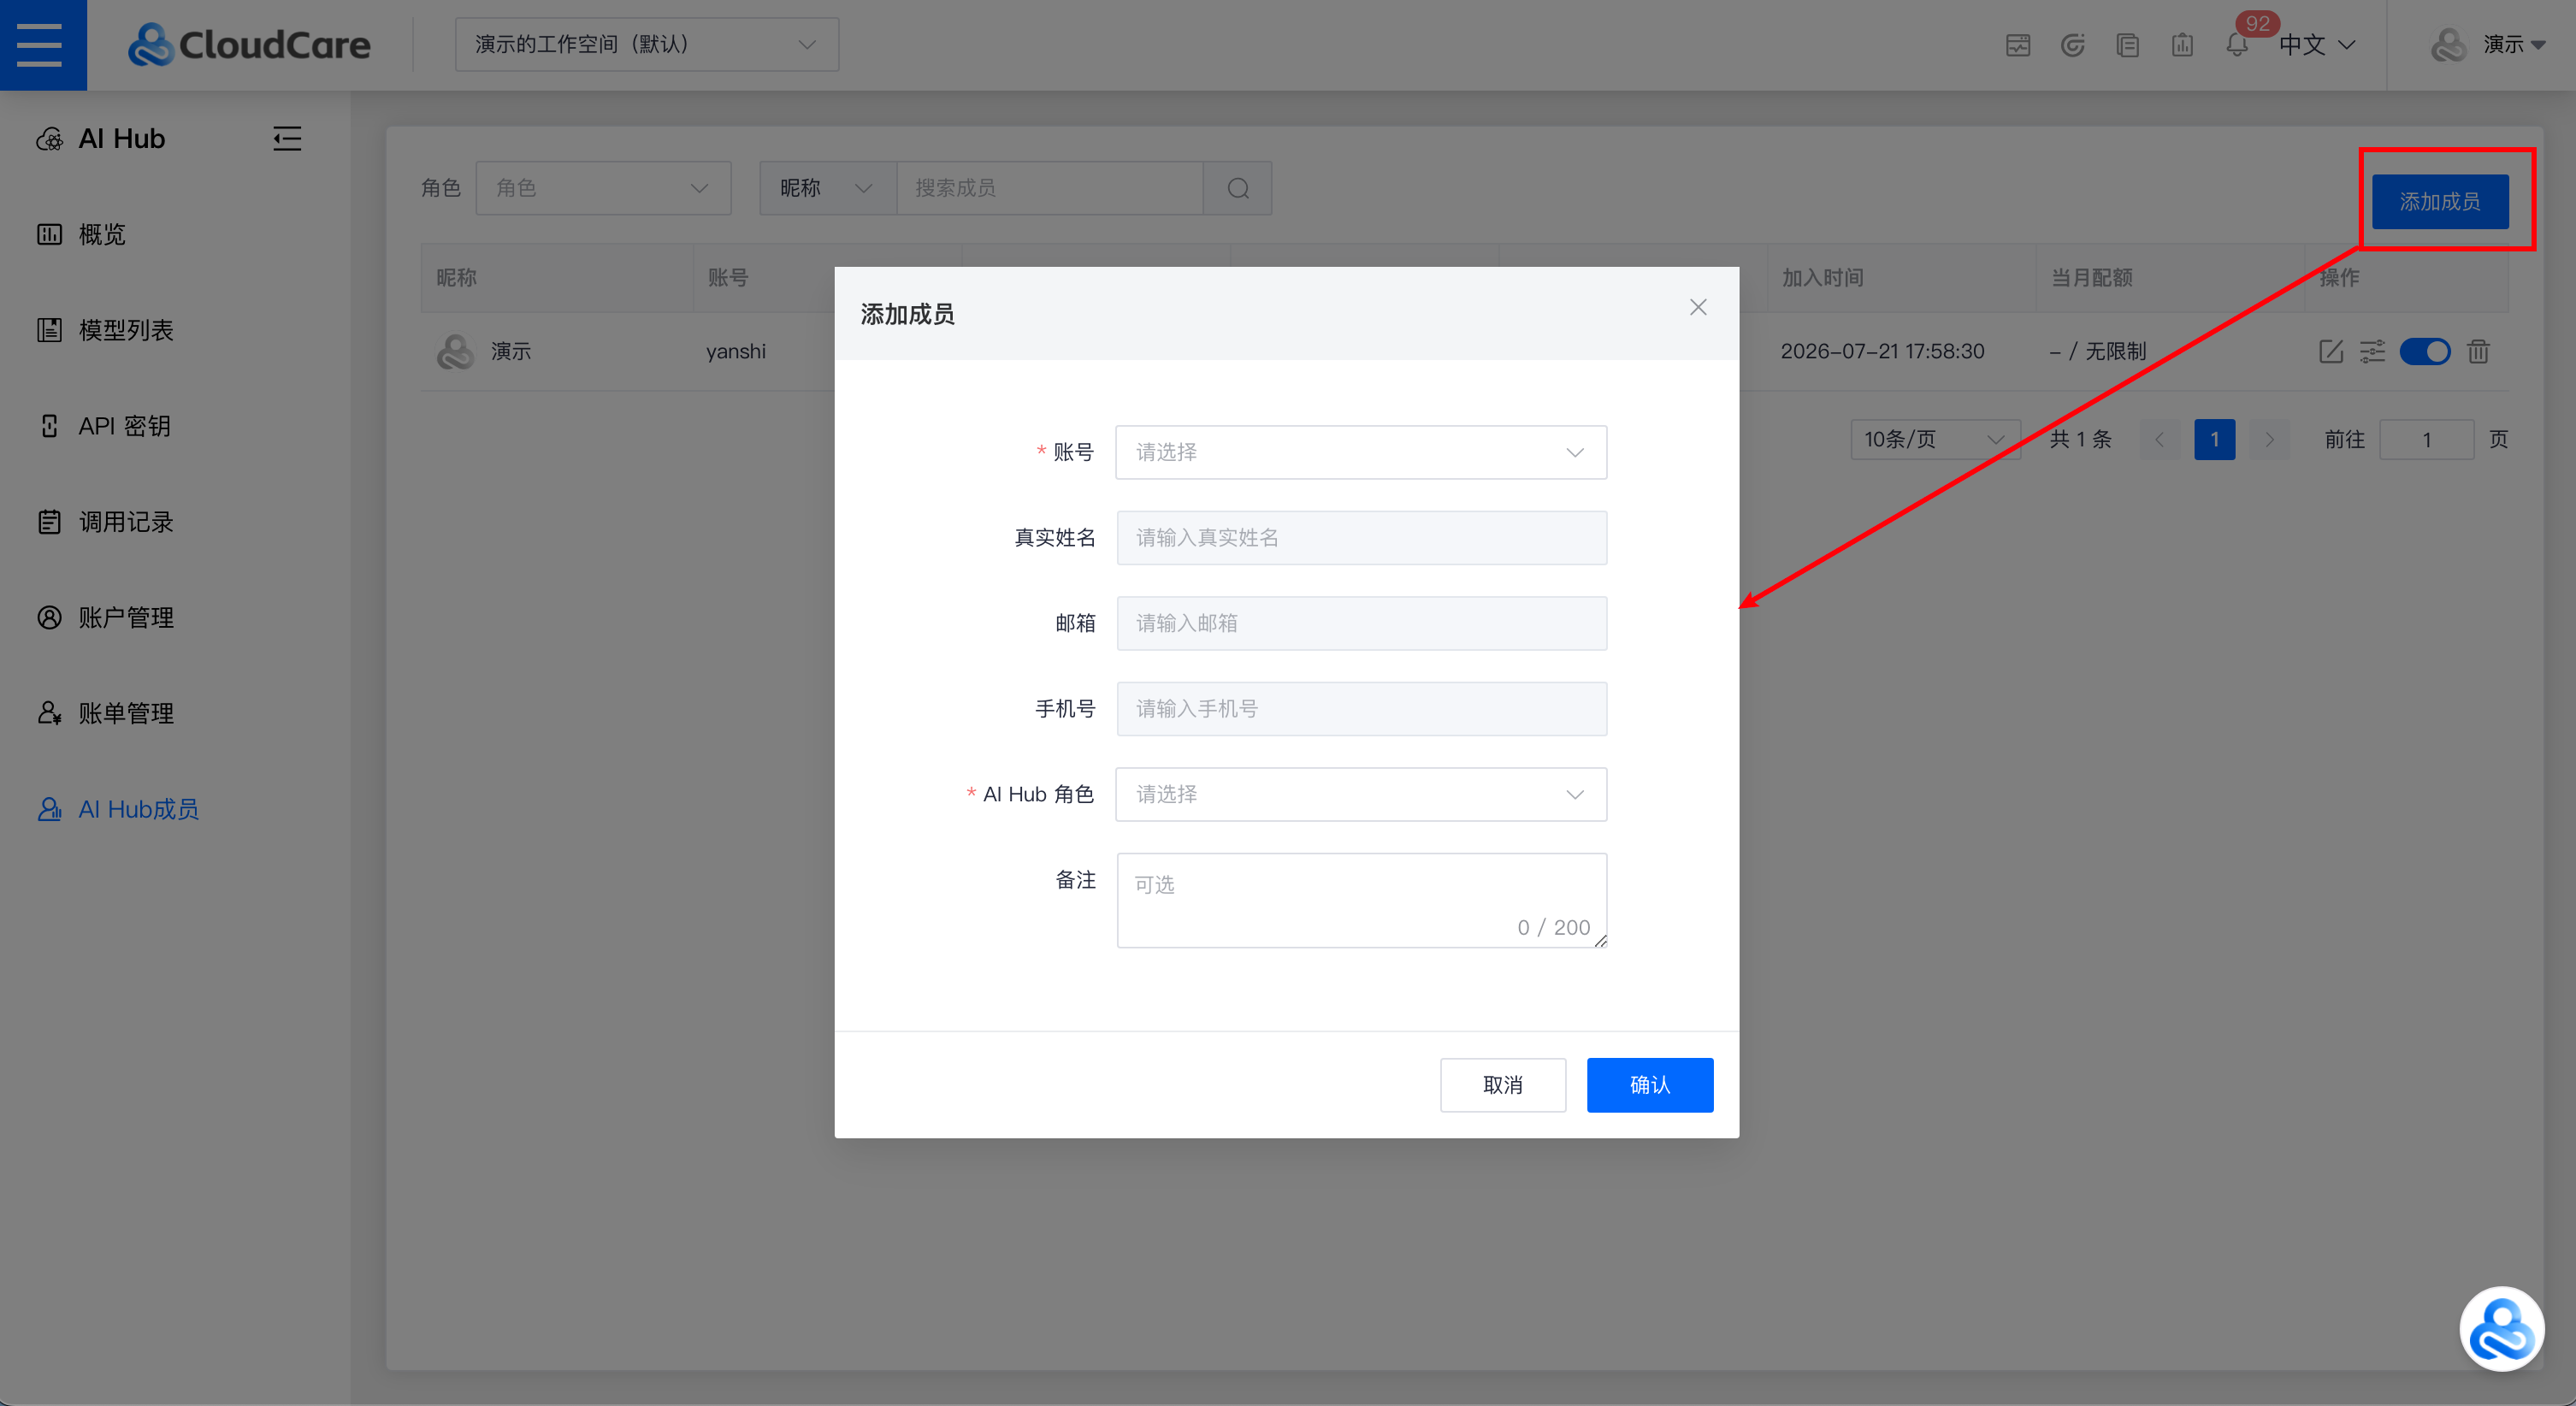Go to 模型列表 in sidebar

pos(126,330)
